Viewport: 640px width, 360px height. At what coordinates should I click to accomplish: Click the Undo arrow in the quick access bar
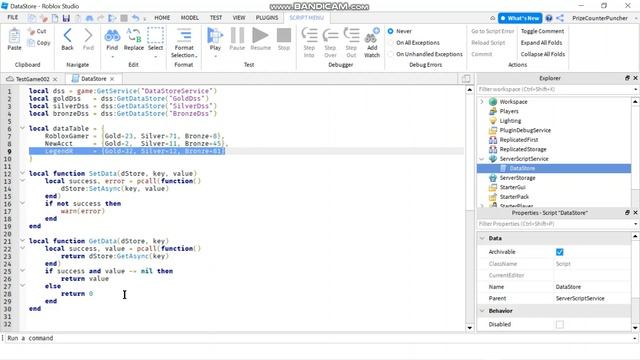coord(136,18)
